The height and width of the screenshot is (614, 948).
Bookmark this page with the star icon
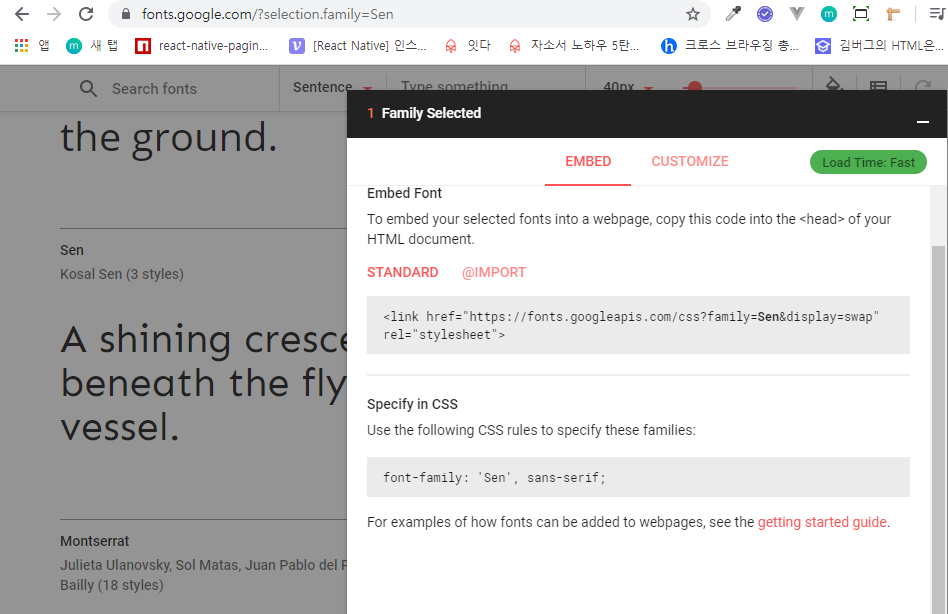click(693, 14)
